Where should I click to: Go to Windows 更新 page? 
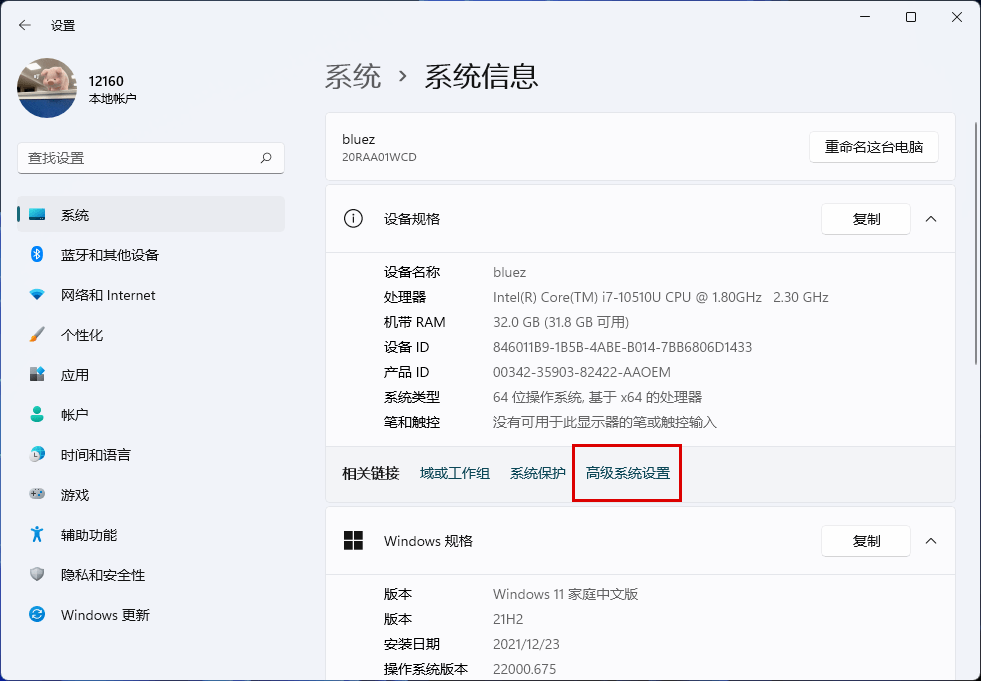(x=151, y=615)
